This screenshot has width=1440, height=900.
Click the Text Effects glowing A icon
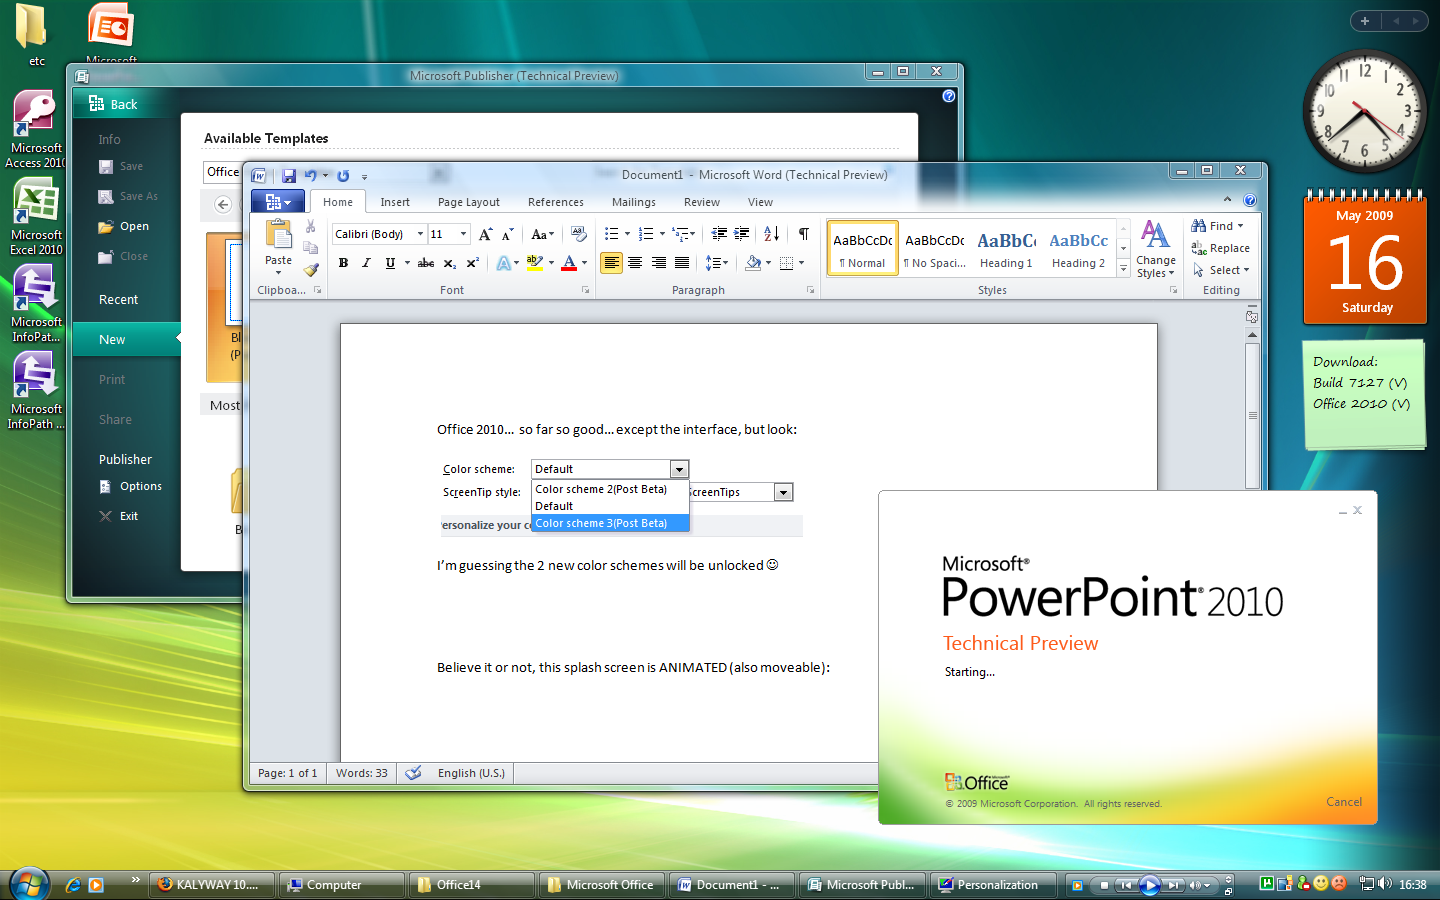(503, 263)
